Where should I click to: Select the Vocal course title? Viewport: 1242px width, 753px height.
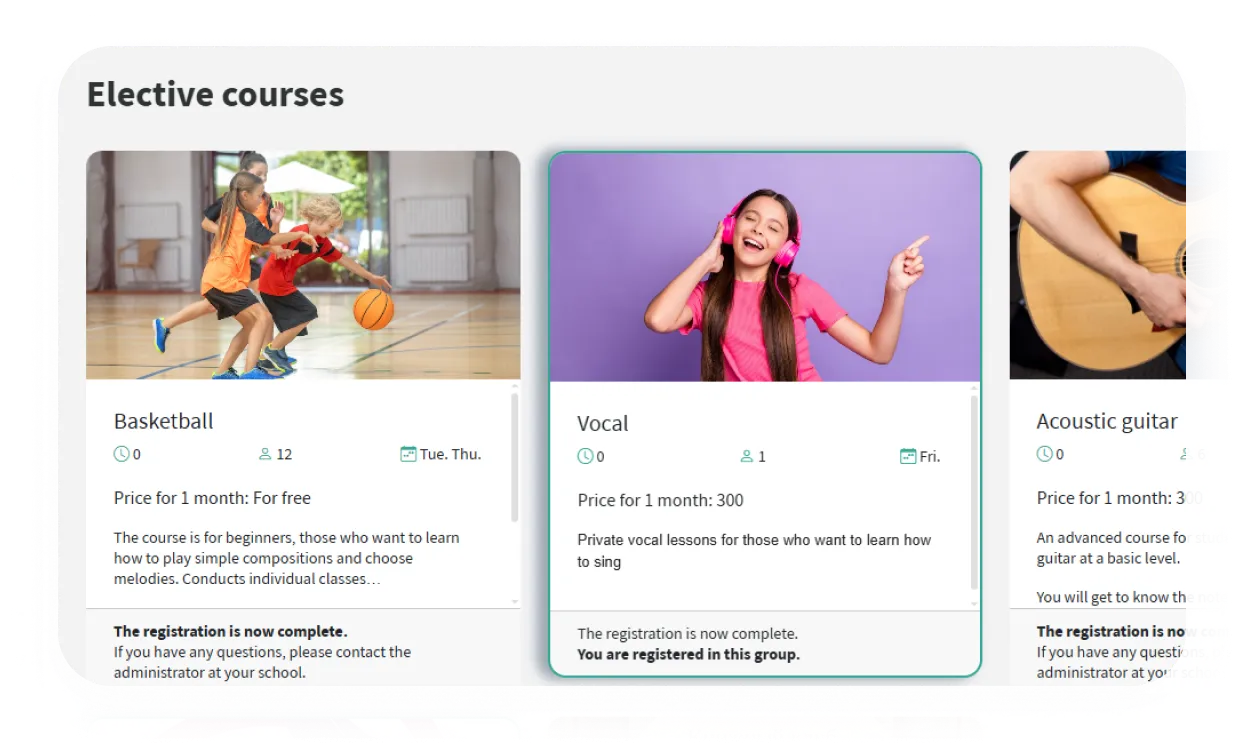[x=603, y=423]
